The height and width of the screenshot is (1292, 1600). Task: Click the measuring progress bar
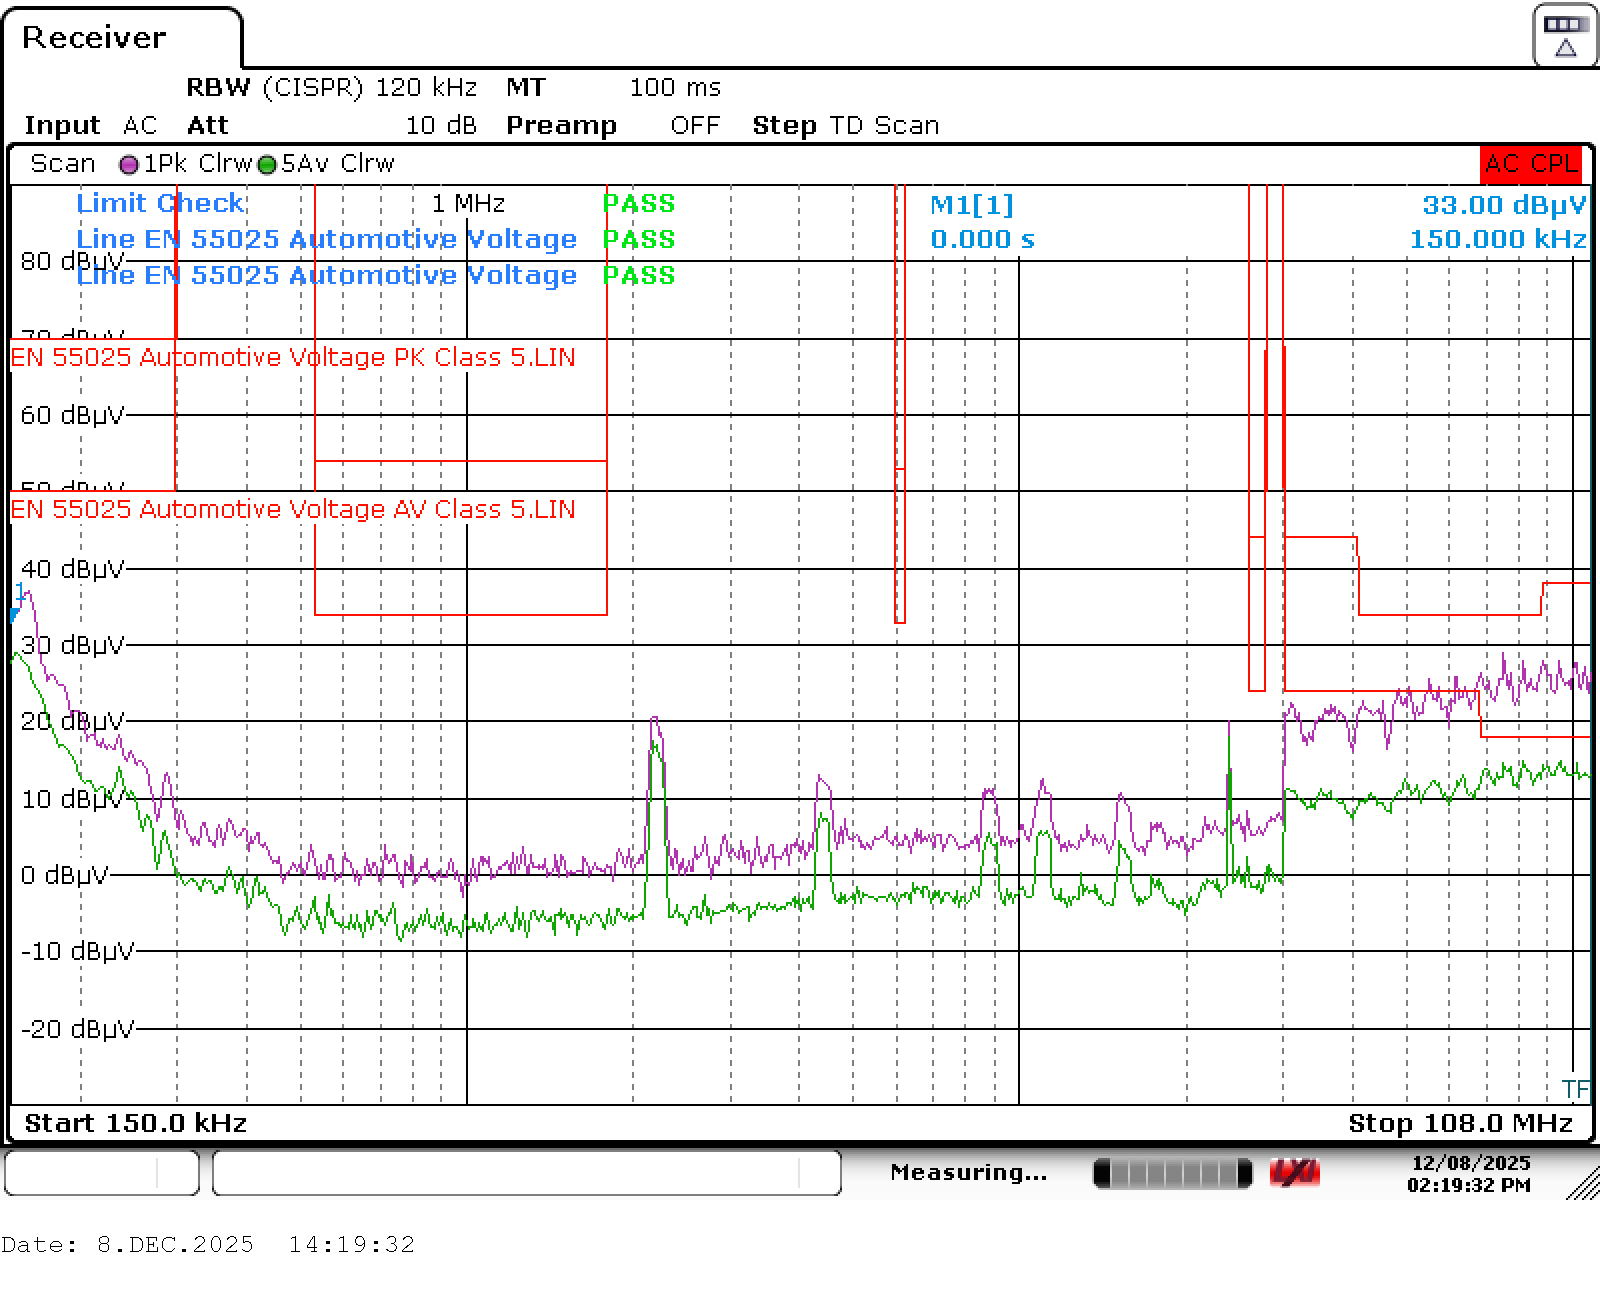pos(1172,1173)
